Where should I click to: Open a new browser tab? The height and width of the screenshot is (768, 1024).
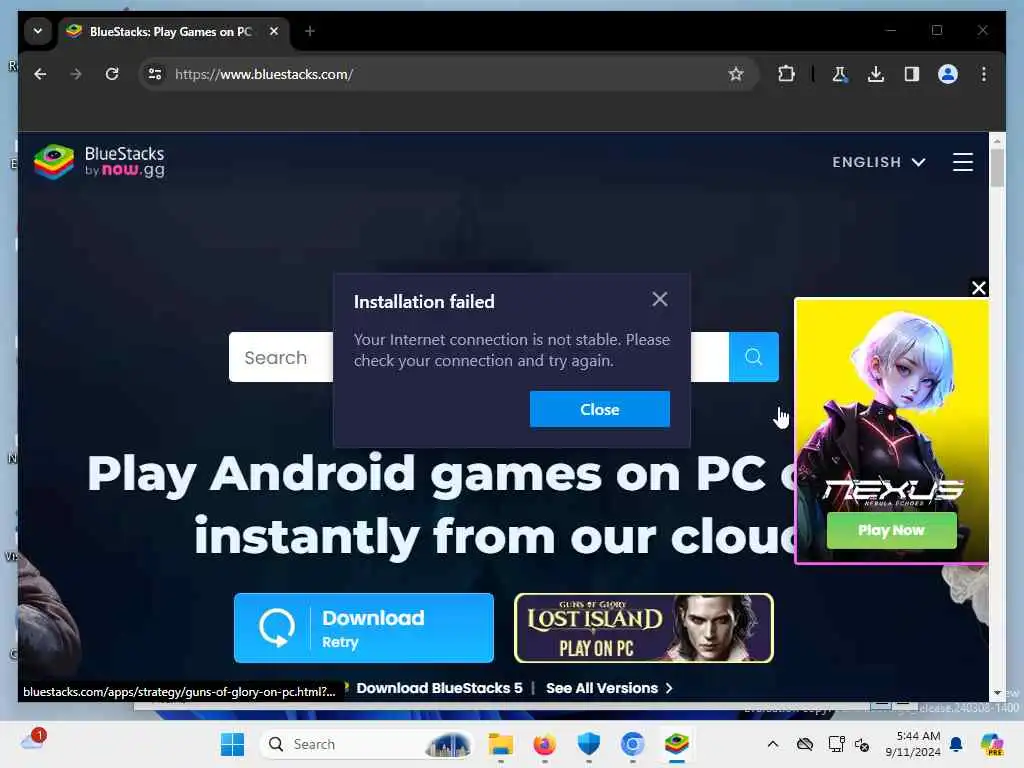(x=310, y=31)
